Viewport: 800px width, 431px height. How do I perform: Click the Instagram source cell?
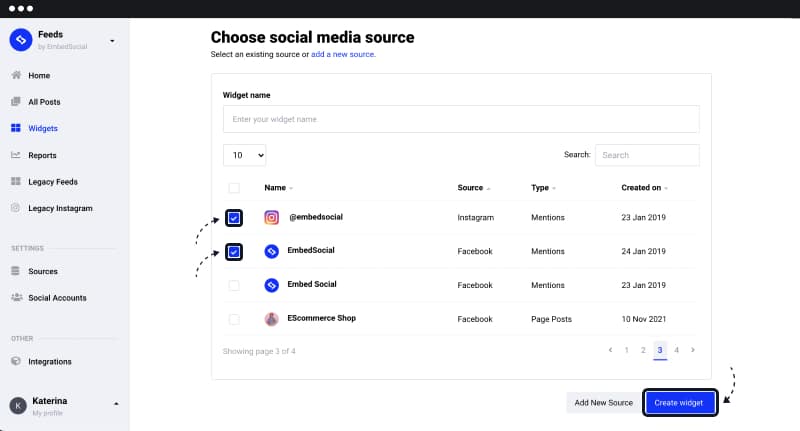coord(476,218)
